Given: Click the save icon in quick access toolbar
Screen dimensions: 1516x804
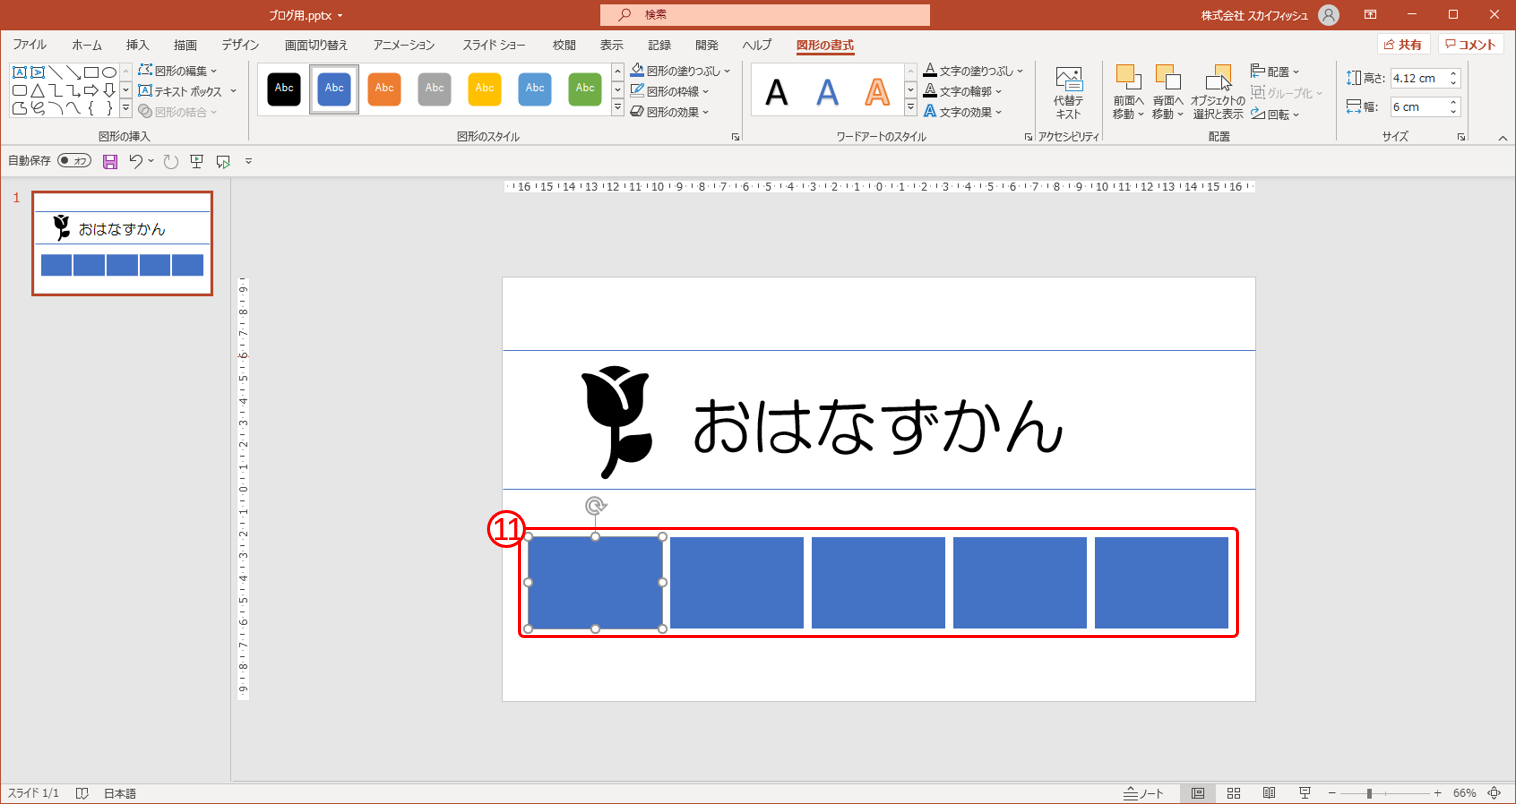Looking at the screenshot, I should 110,162.
